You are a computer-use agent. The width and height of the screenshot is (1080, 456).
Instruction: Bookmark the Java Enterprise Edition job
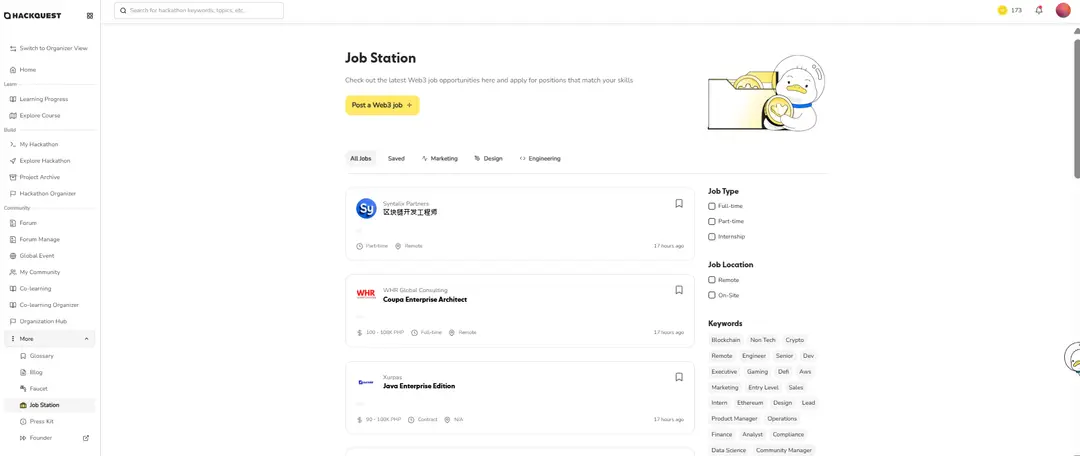click(x=679, y=377)
